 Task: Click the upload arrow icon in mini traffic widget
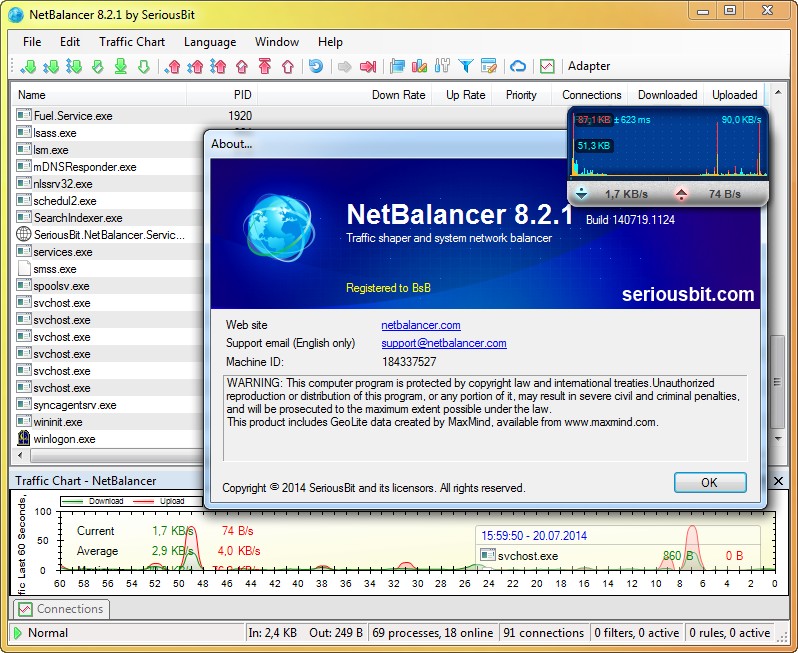pyautogui.click(x=681, y=194)
